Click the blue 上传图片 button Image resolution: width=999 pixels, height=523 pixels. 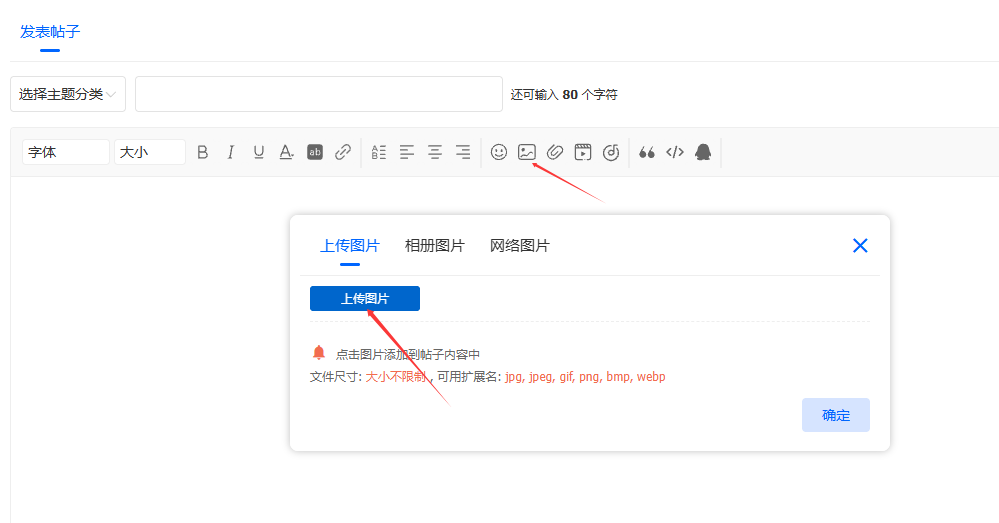point(365,299)
